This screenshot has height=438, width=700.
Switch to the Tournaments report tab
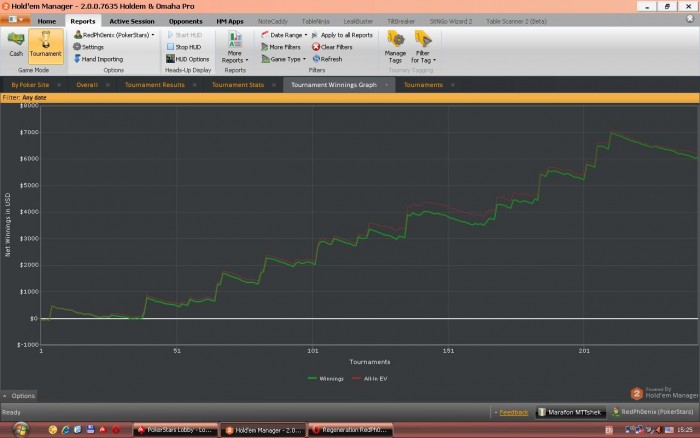423,85
